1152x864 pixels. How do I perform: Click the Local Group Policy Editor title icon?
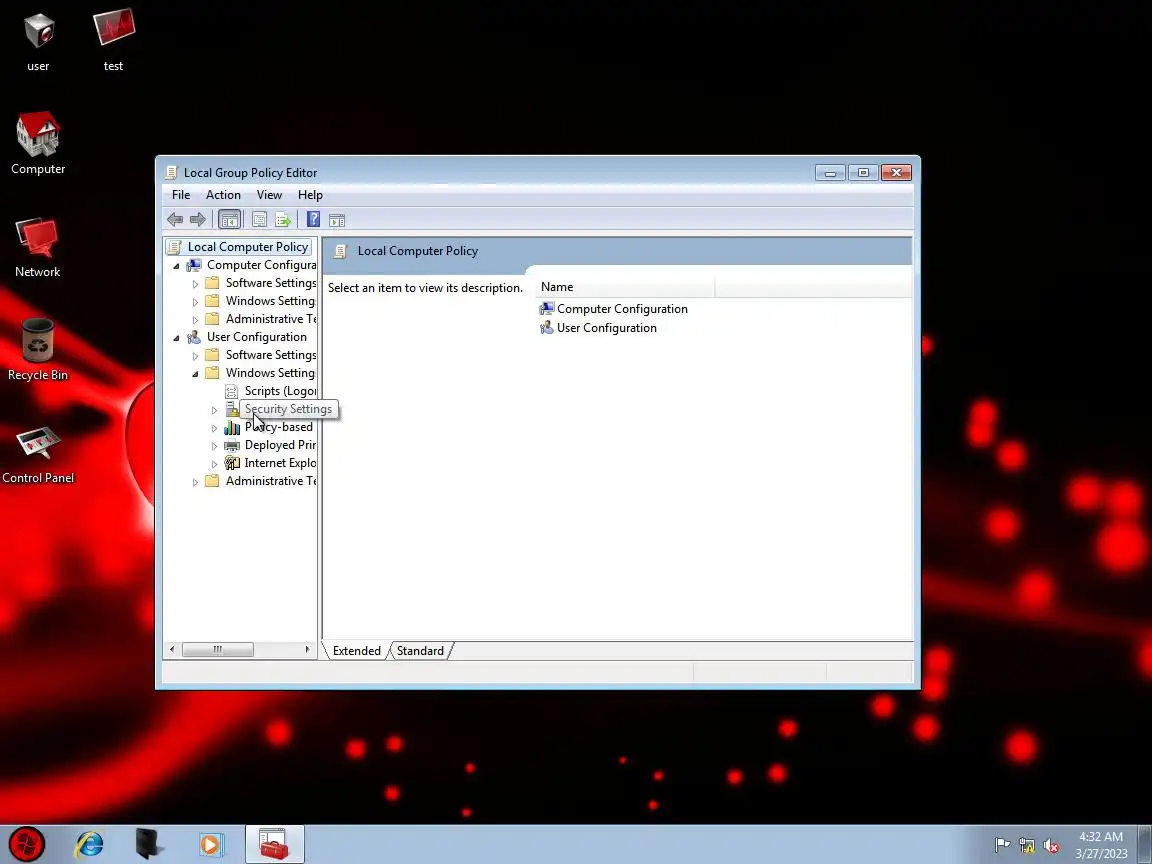[x=171, y=173]
